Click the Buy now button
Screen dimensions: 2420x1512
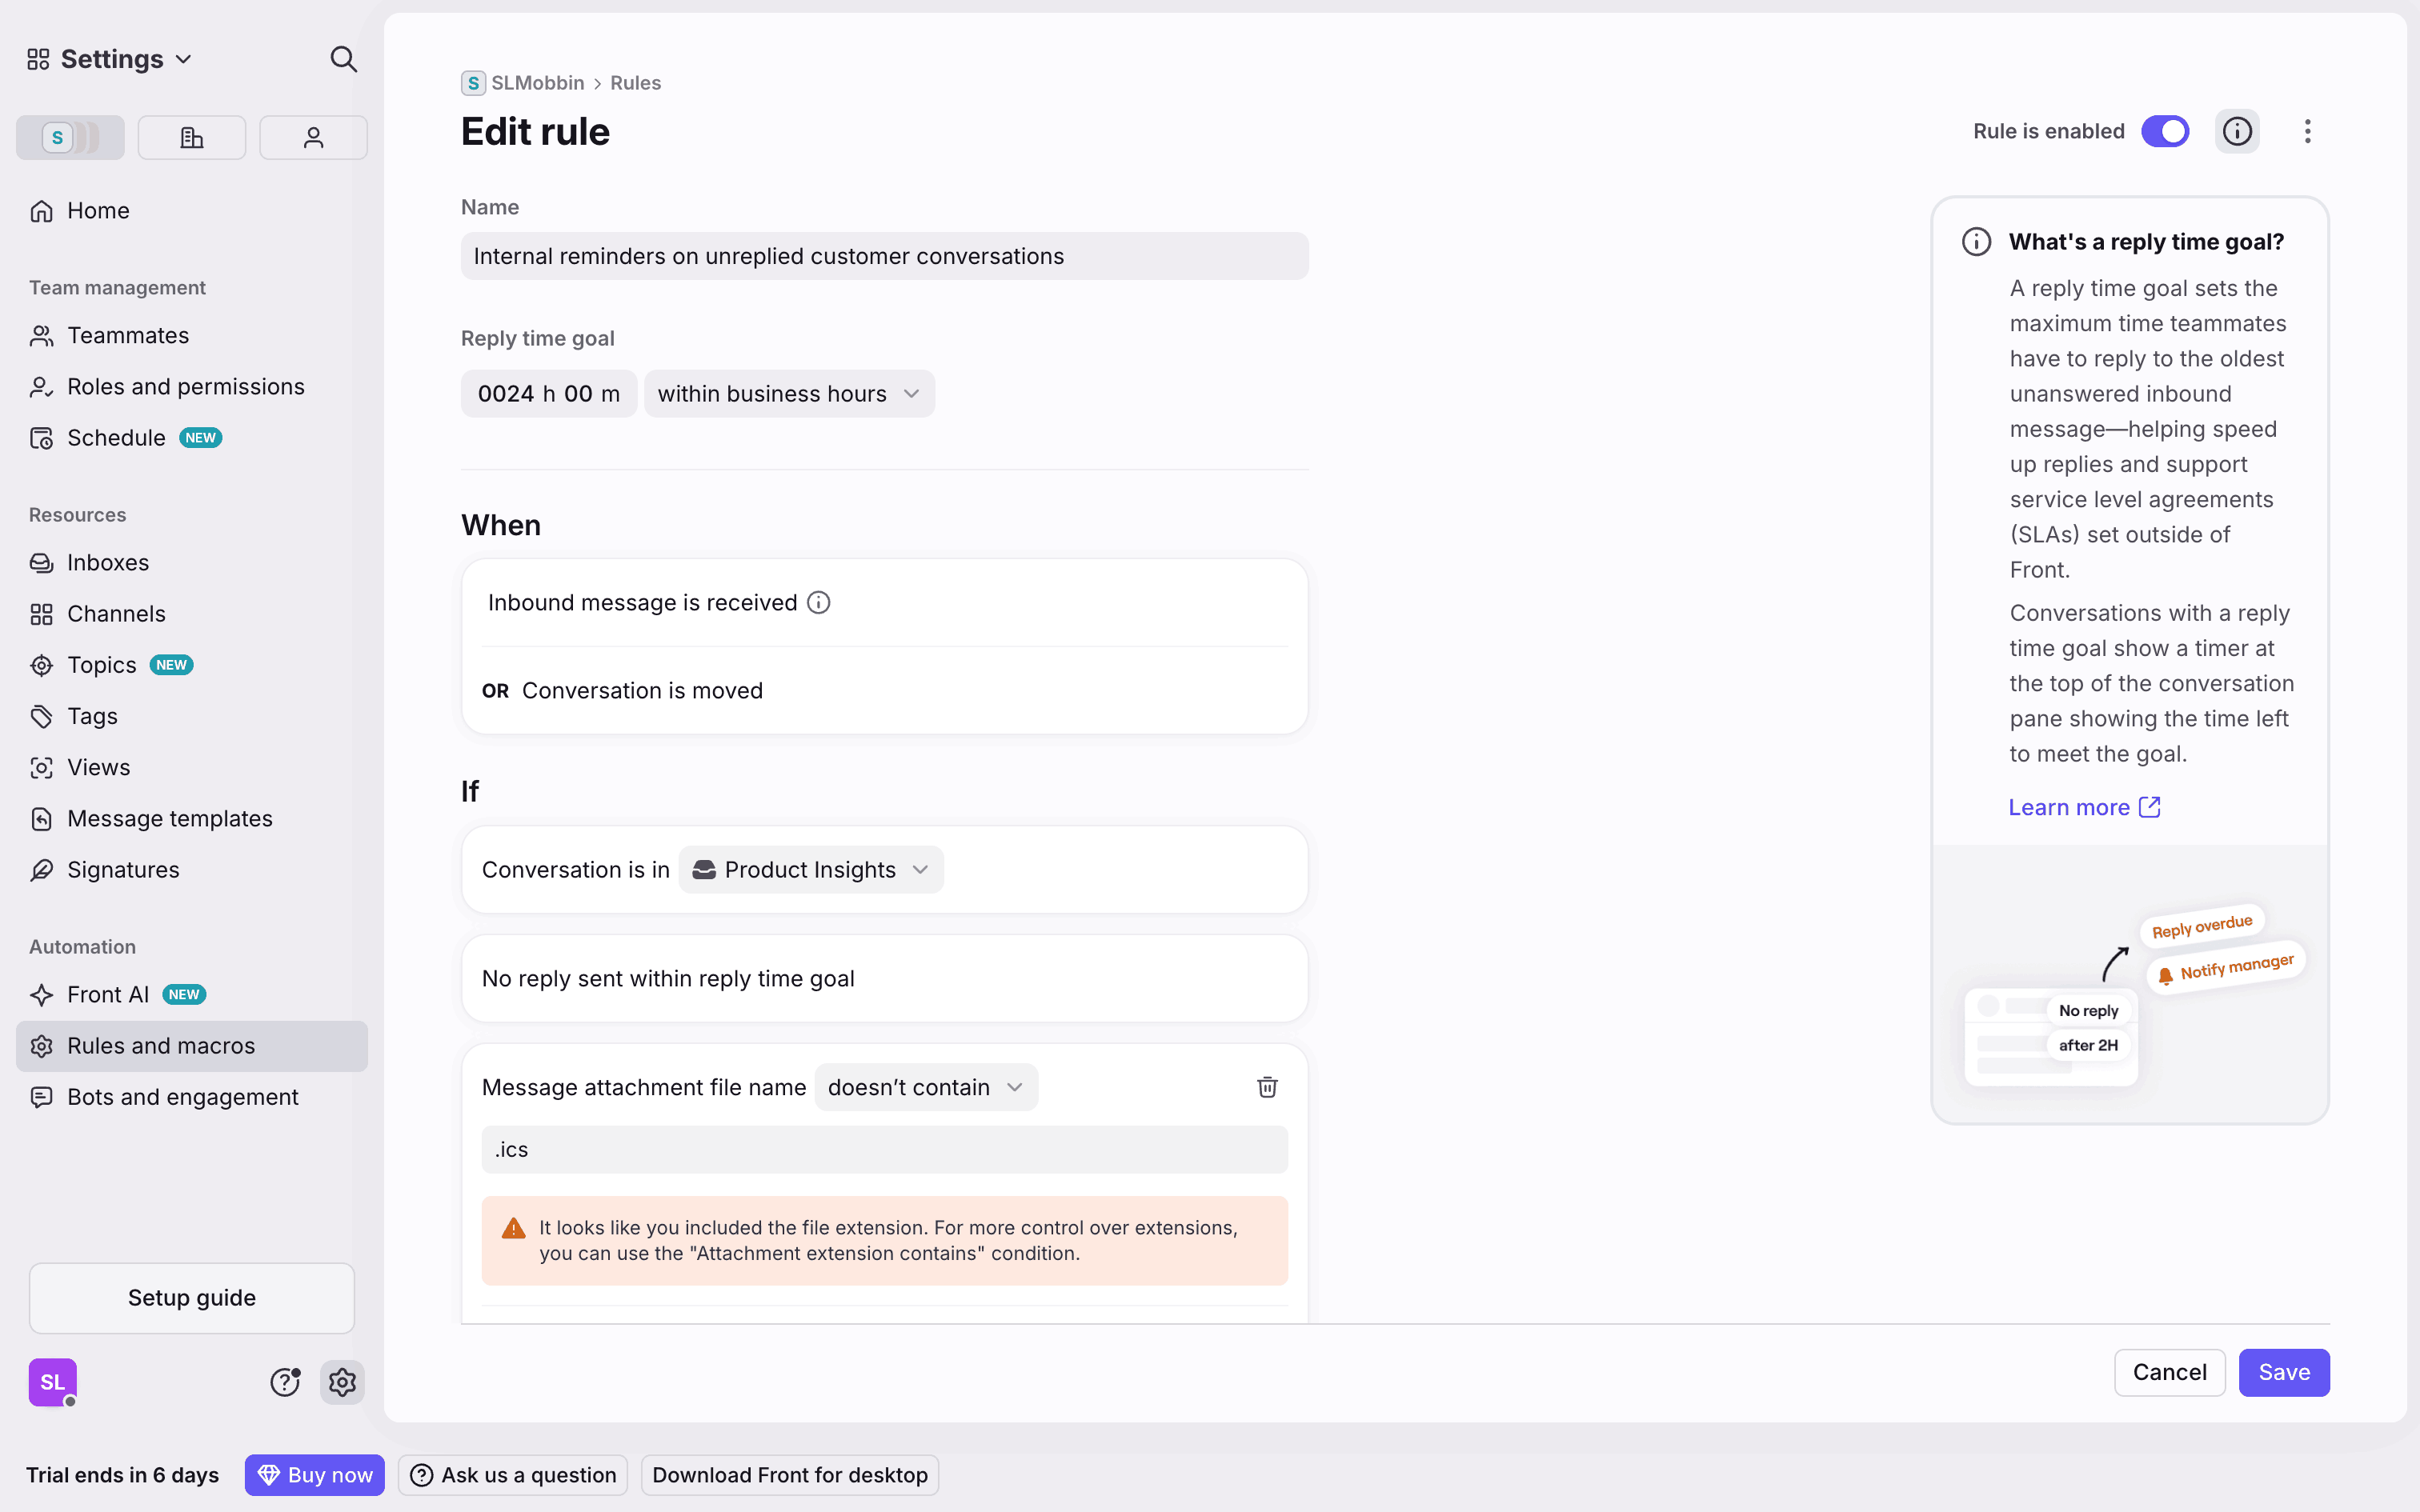click(315, 1475)
